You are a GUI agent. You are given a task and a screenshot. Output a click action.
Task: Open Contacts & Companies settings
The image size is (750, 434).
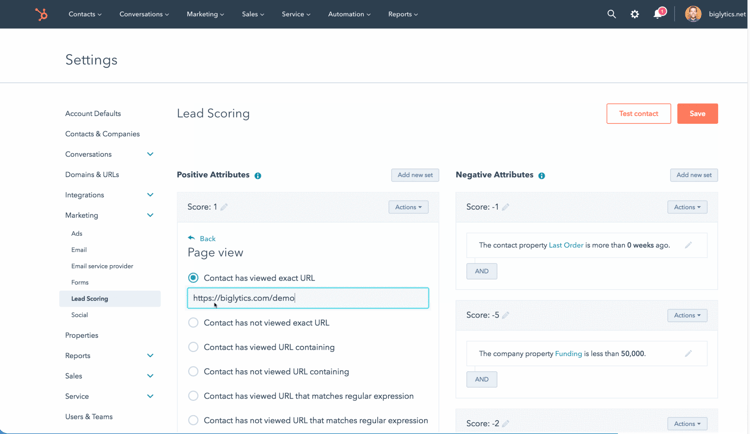pyautogui.click(x=102, y=134)
